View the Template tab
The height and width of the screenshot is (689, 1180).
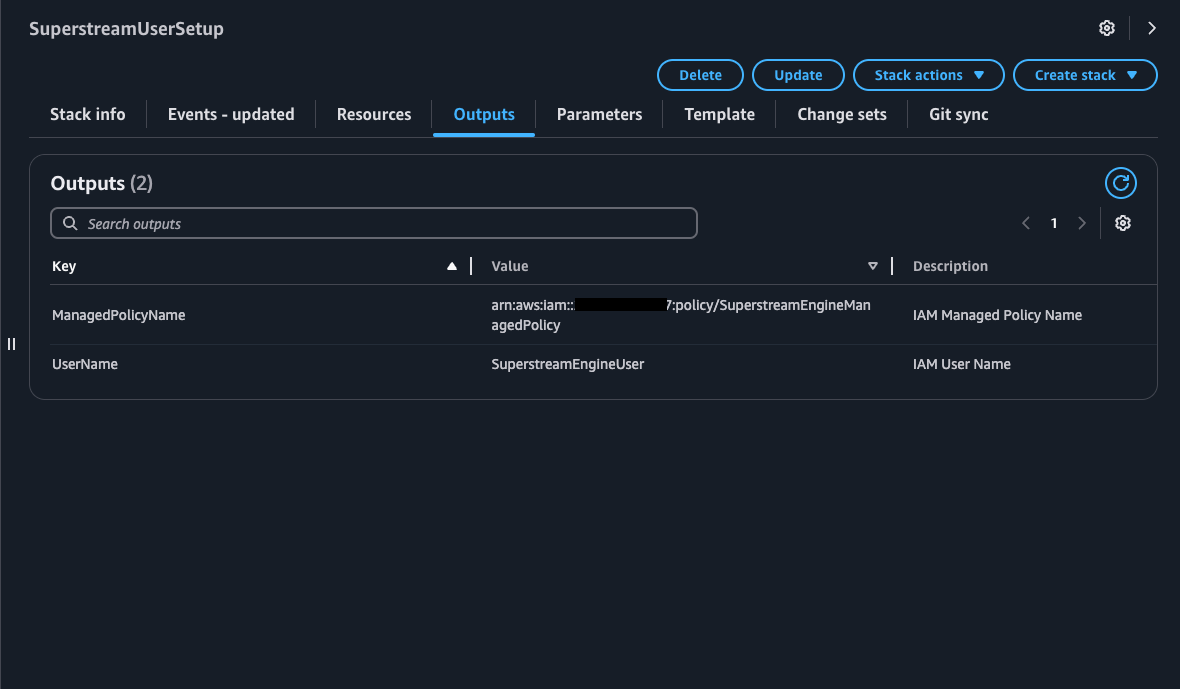[719, 114]
